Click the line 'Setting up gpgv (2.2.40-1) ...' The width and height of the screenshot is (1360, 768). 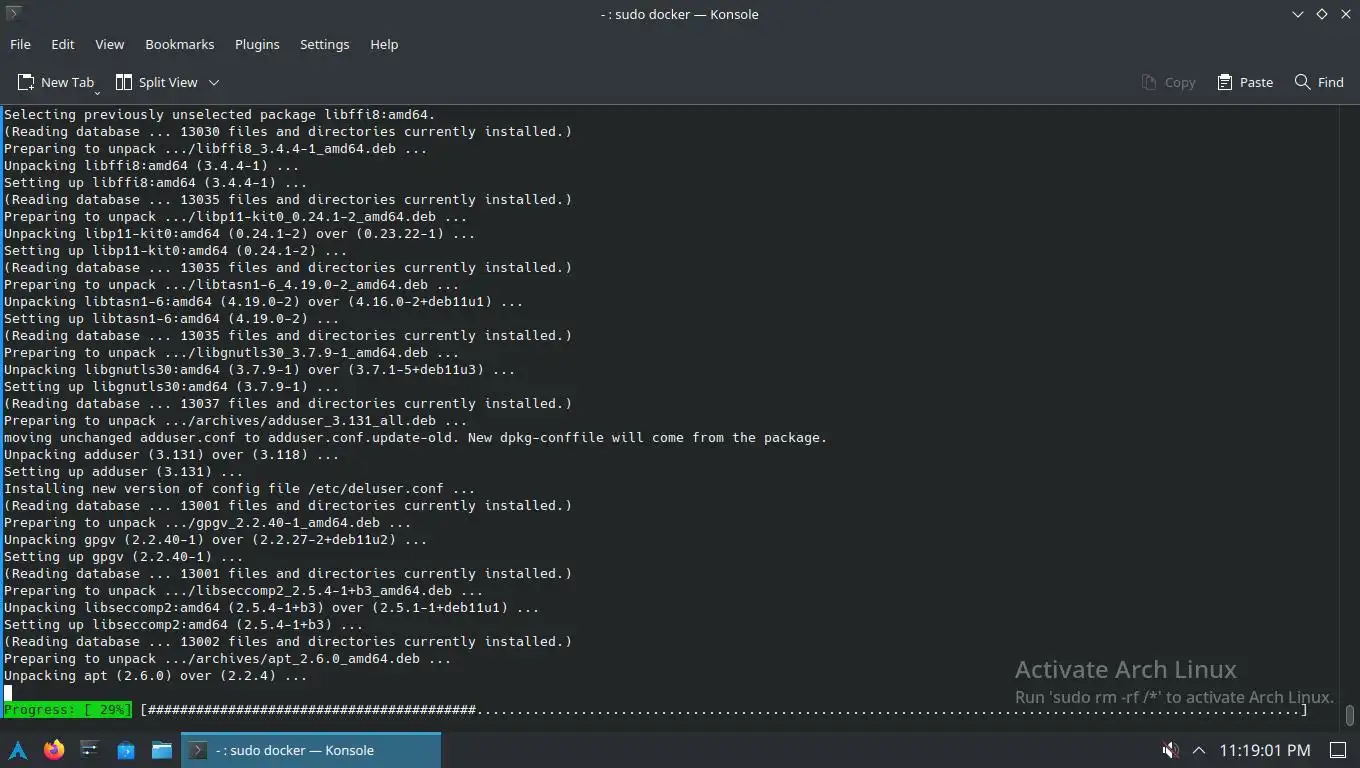[124, 556]
